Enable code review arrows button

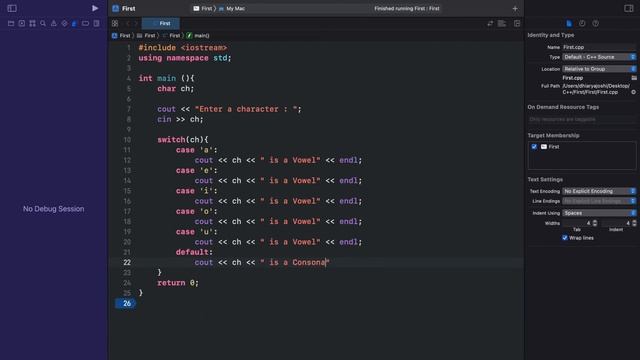[490, 24]
